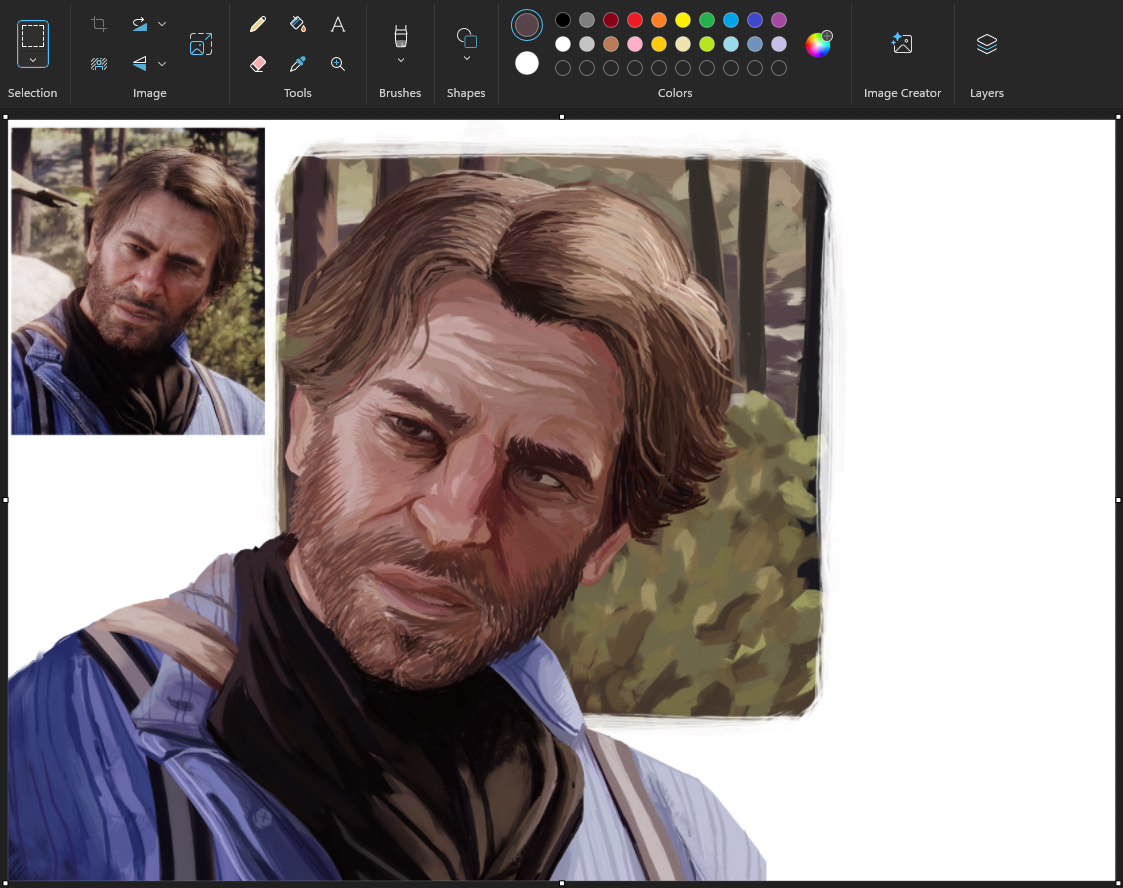Screen dimensions: 1123x888
Task: Open the Edit colors wheel
Action: tap(818, 44)
